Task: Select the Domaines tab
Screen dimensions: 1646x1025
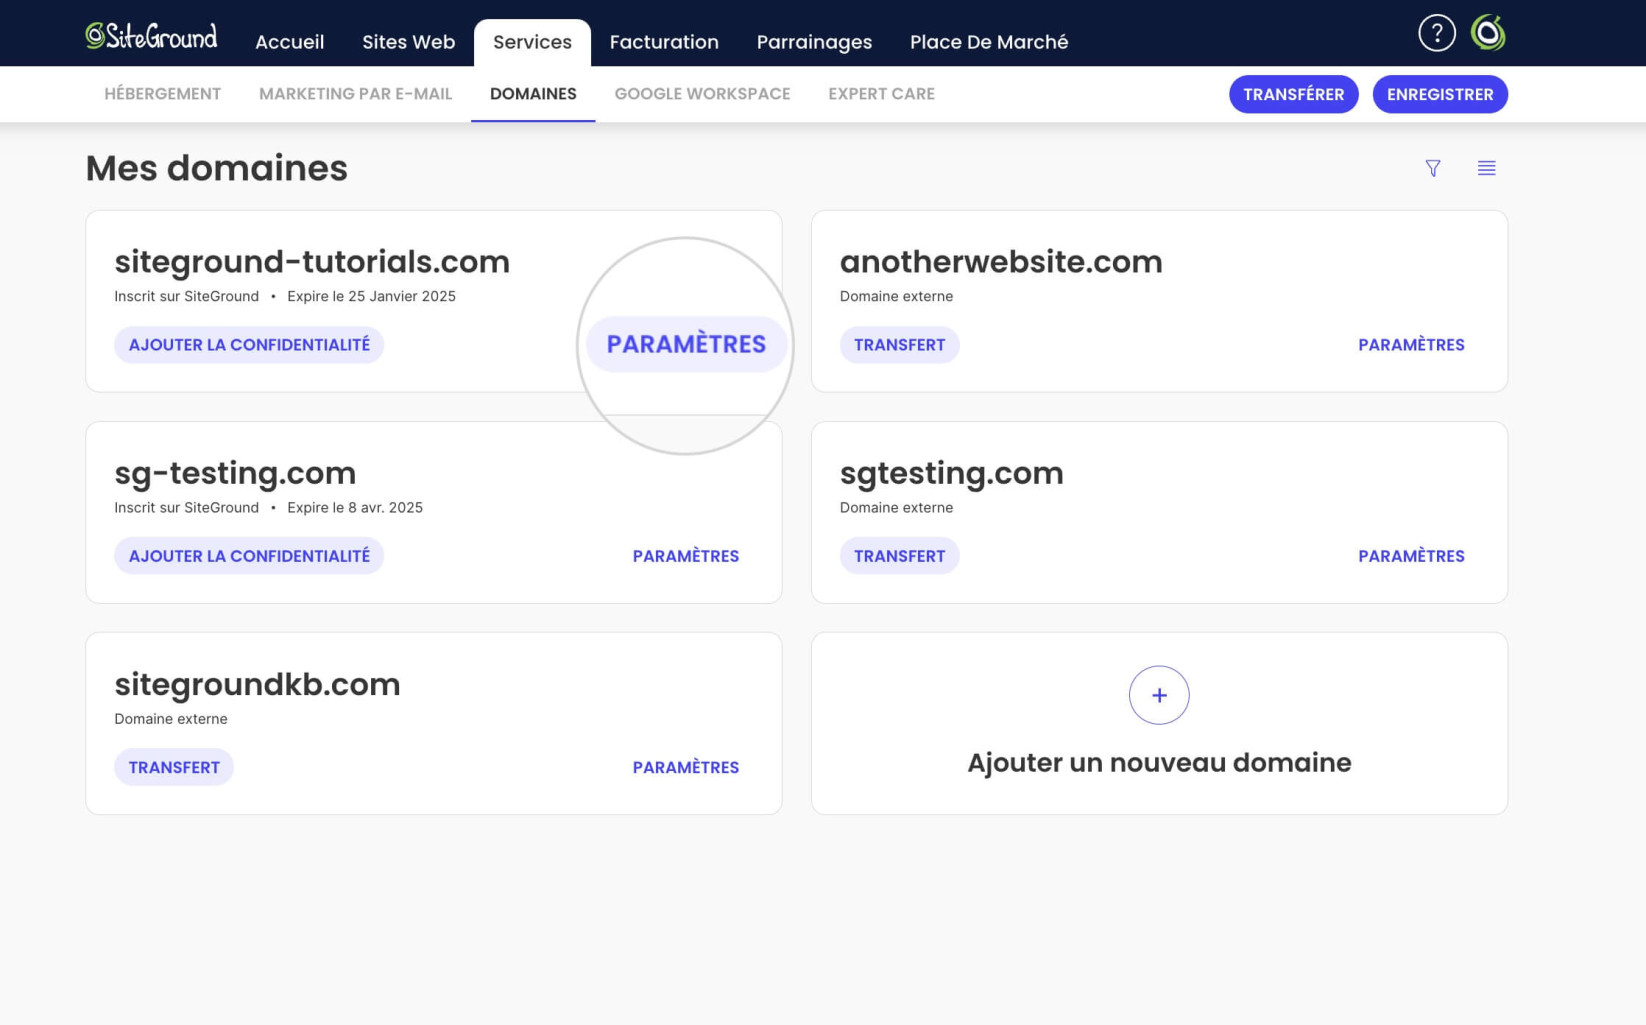Action: (x=533, y=94)
